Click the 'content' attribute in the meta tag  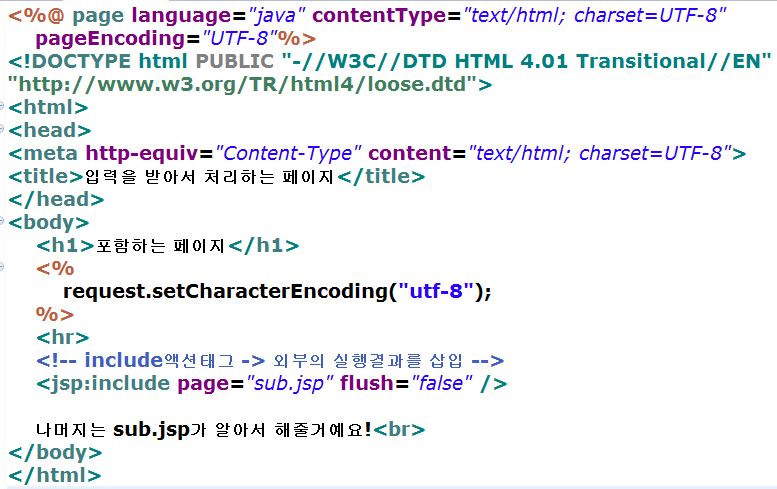410,154
